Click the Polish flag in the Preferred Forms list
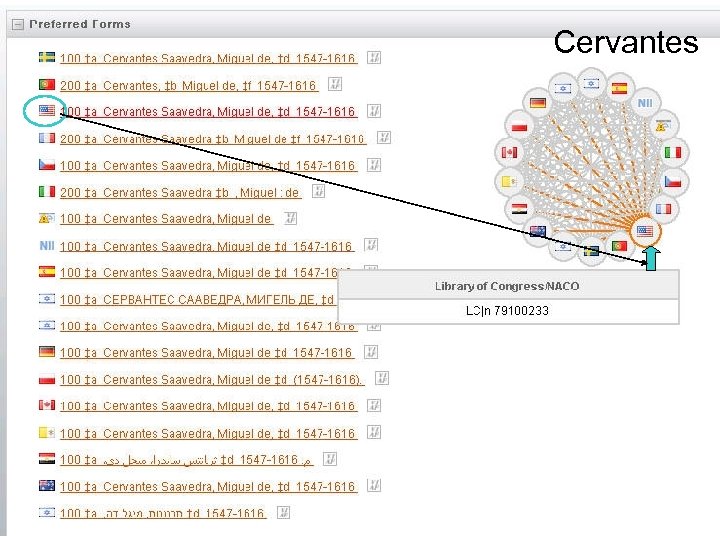This screenshot has height=540, width=720. tap(47, 379)
